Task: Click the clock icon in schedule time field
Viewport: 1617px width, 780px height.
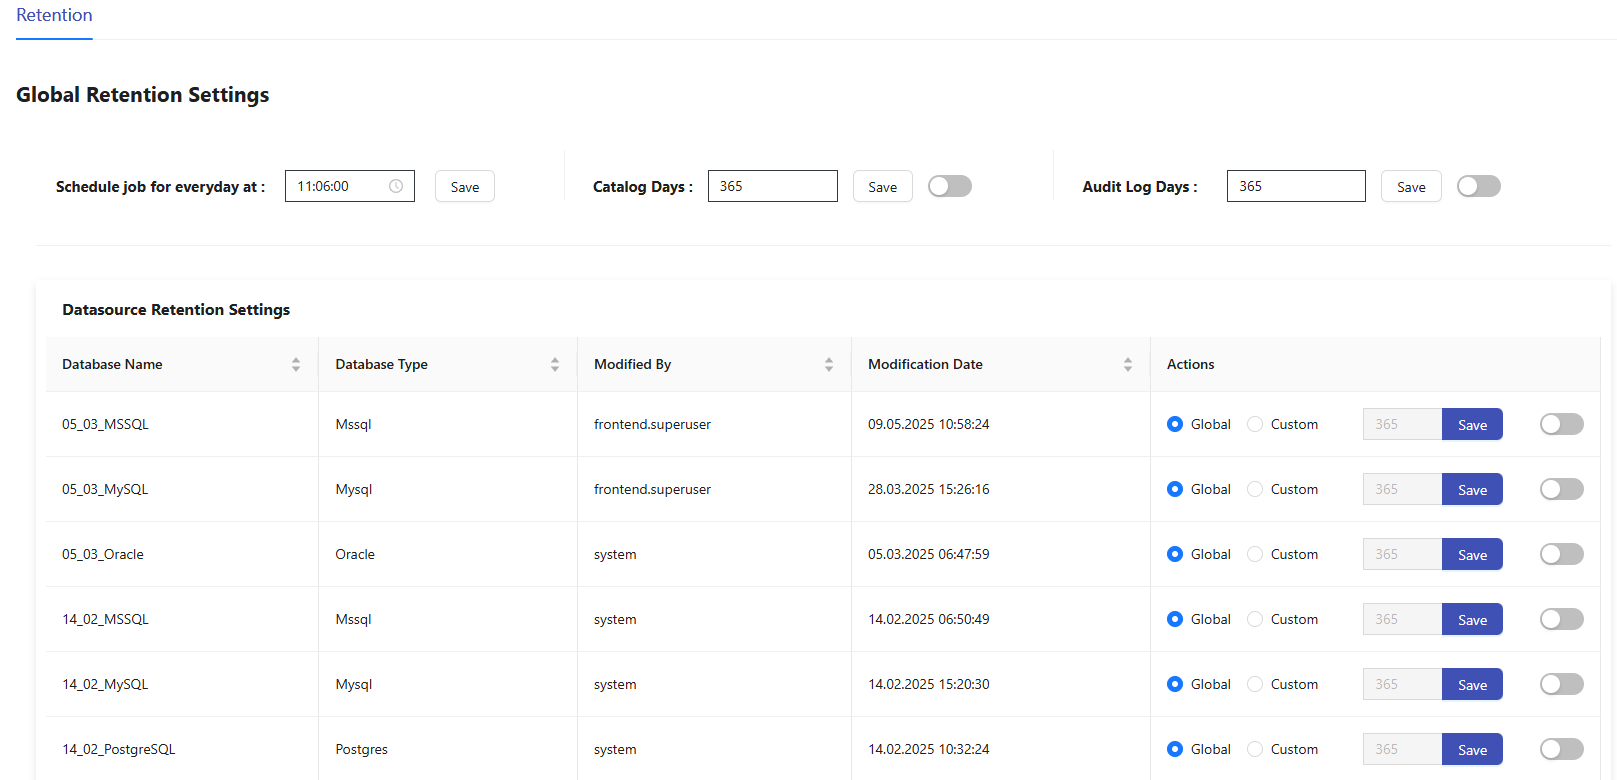Action: (396, 186)
